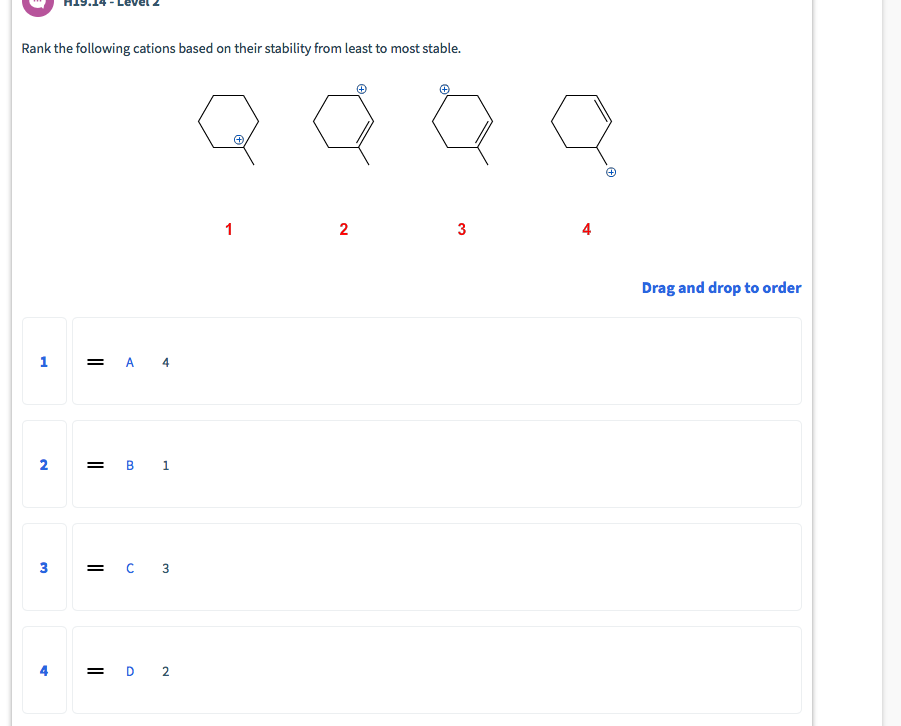Click the drag handle in row A
This screenshot has height=726, width=901.
point(96,361)
